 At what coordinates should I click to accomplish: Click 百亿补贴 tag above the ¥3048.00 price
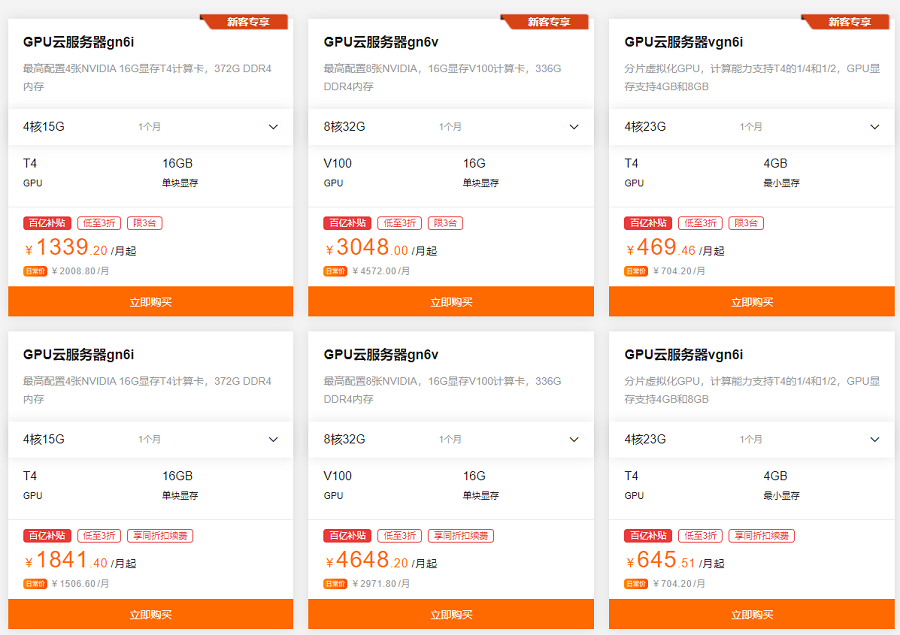(x=347, y=223)
